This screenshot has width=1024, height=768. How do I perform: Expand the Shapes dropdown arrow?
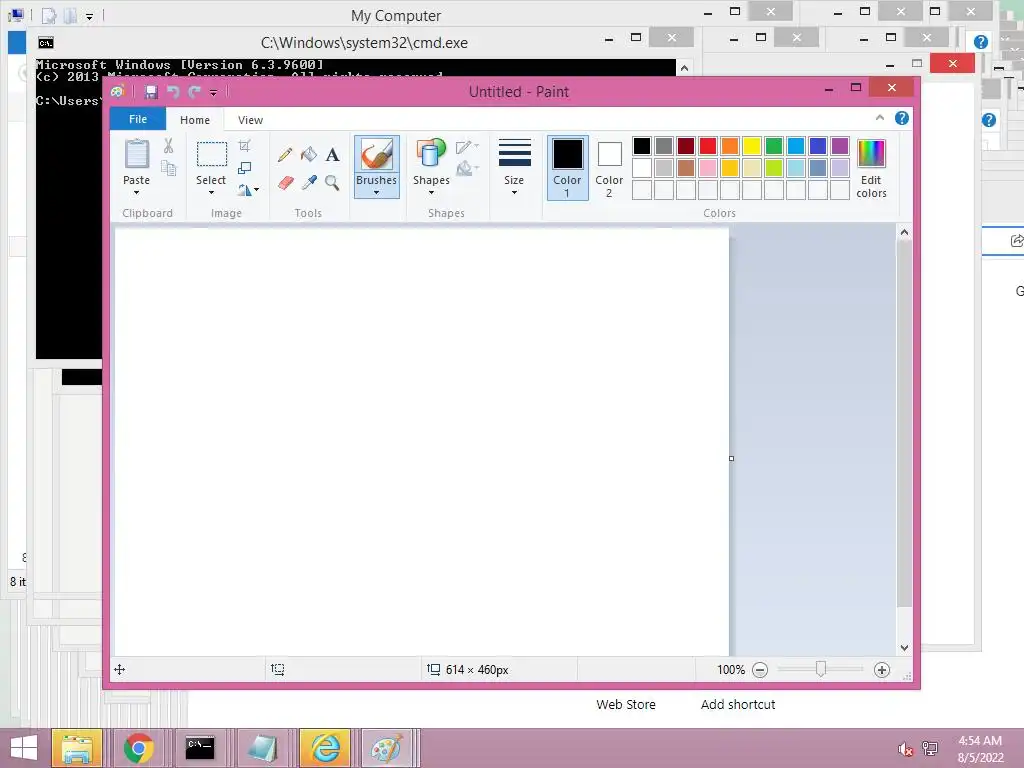(431, 193)
